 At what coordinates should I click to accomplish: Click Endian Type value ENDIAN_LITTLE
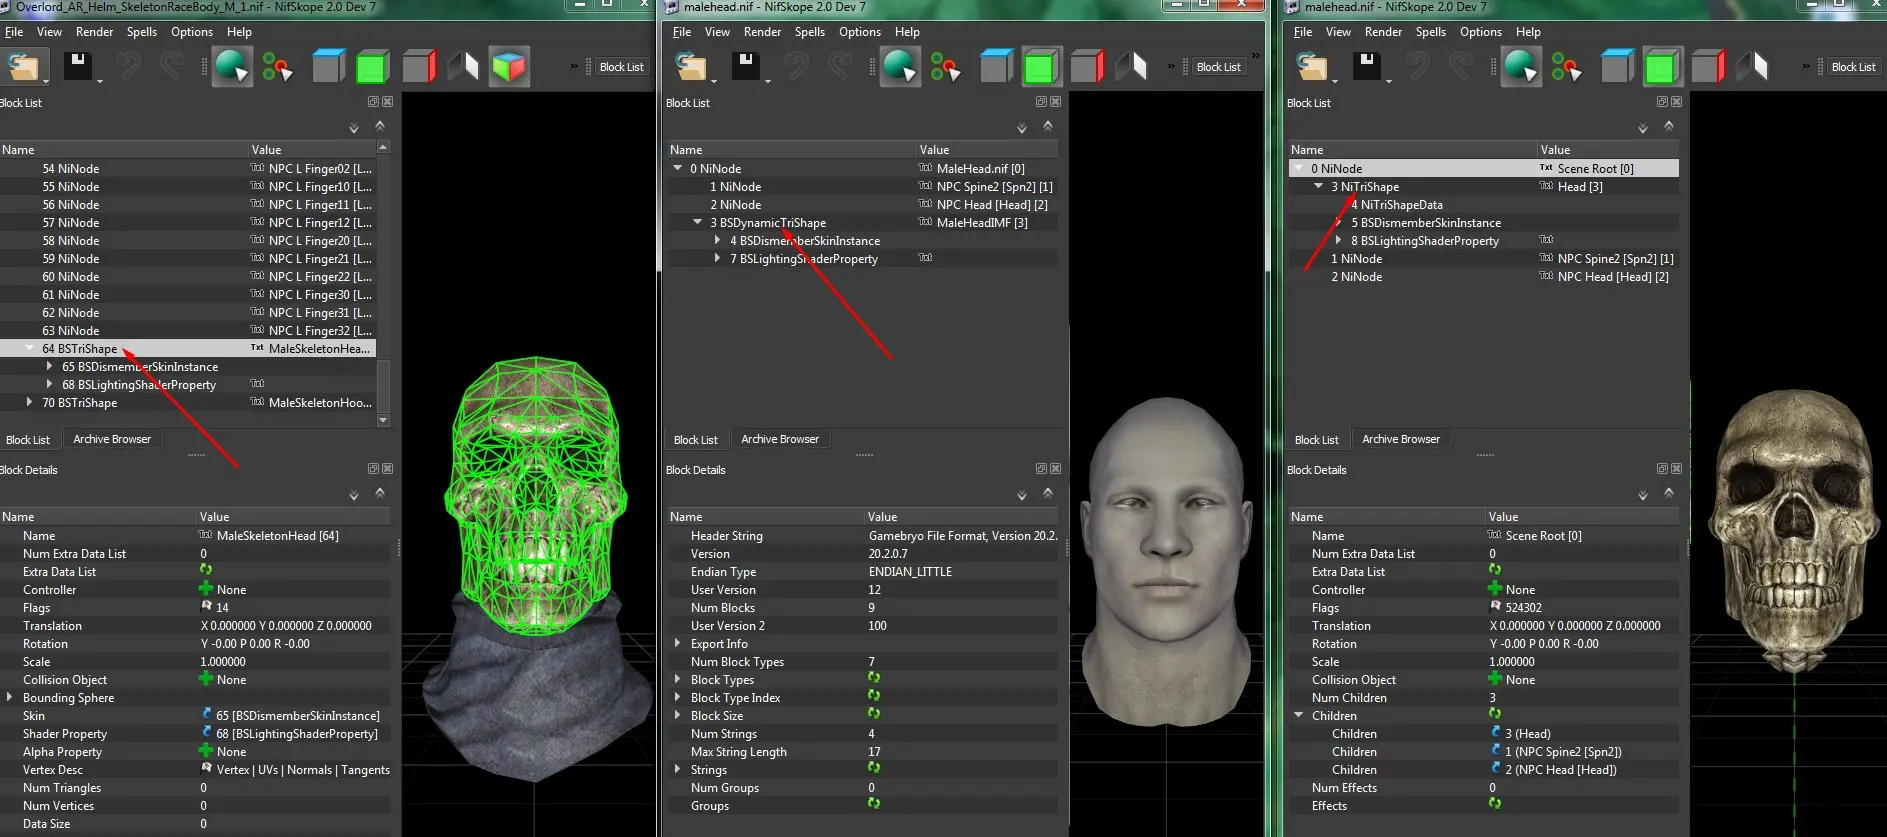[x=910, y=572]
